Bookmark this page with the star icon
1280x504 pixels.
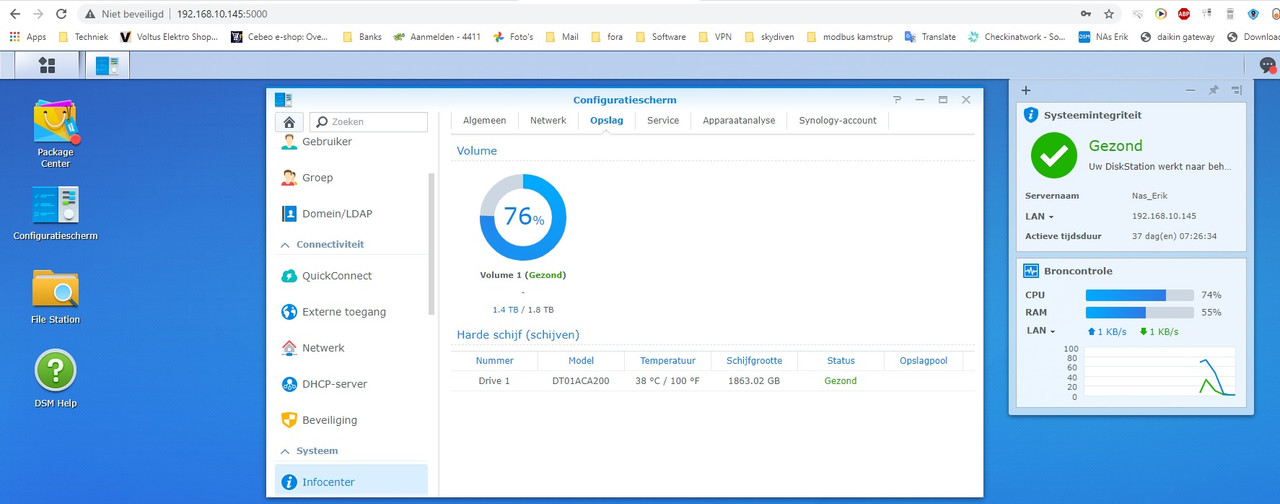[1109, 14]
